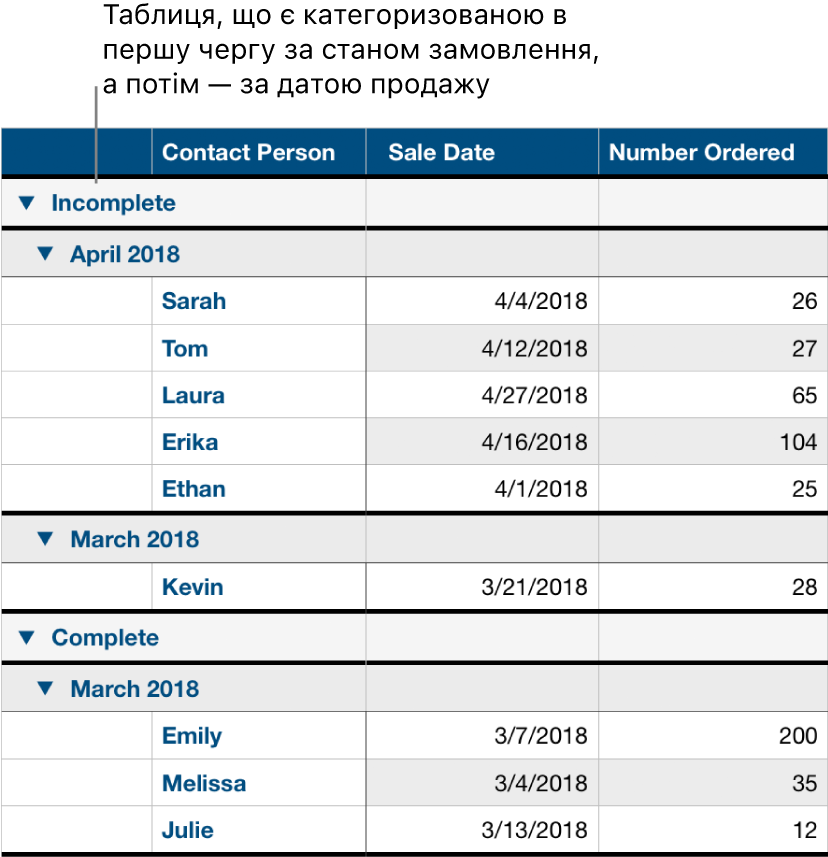Viewport: 828px width, 857px height.
Task: Click the 4/27/2018 sale date cell
Action: point(534,395)
